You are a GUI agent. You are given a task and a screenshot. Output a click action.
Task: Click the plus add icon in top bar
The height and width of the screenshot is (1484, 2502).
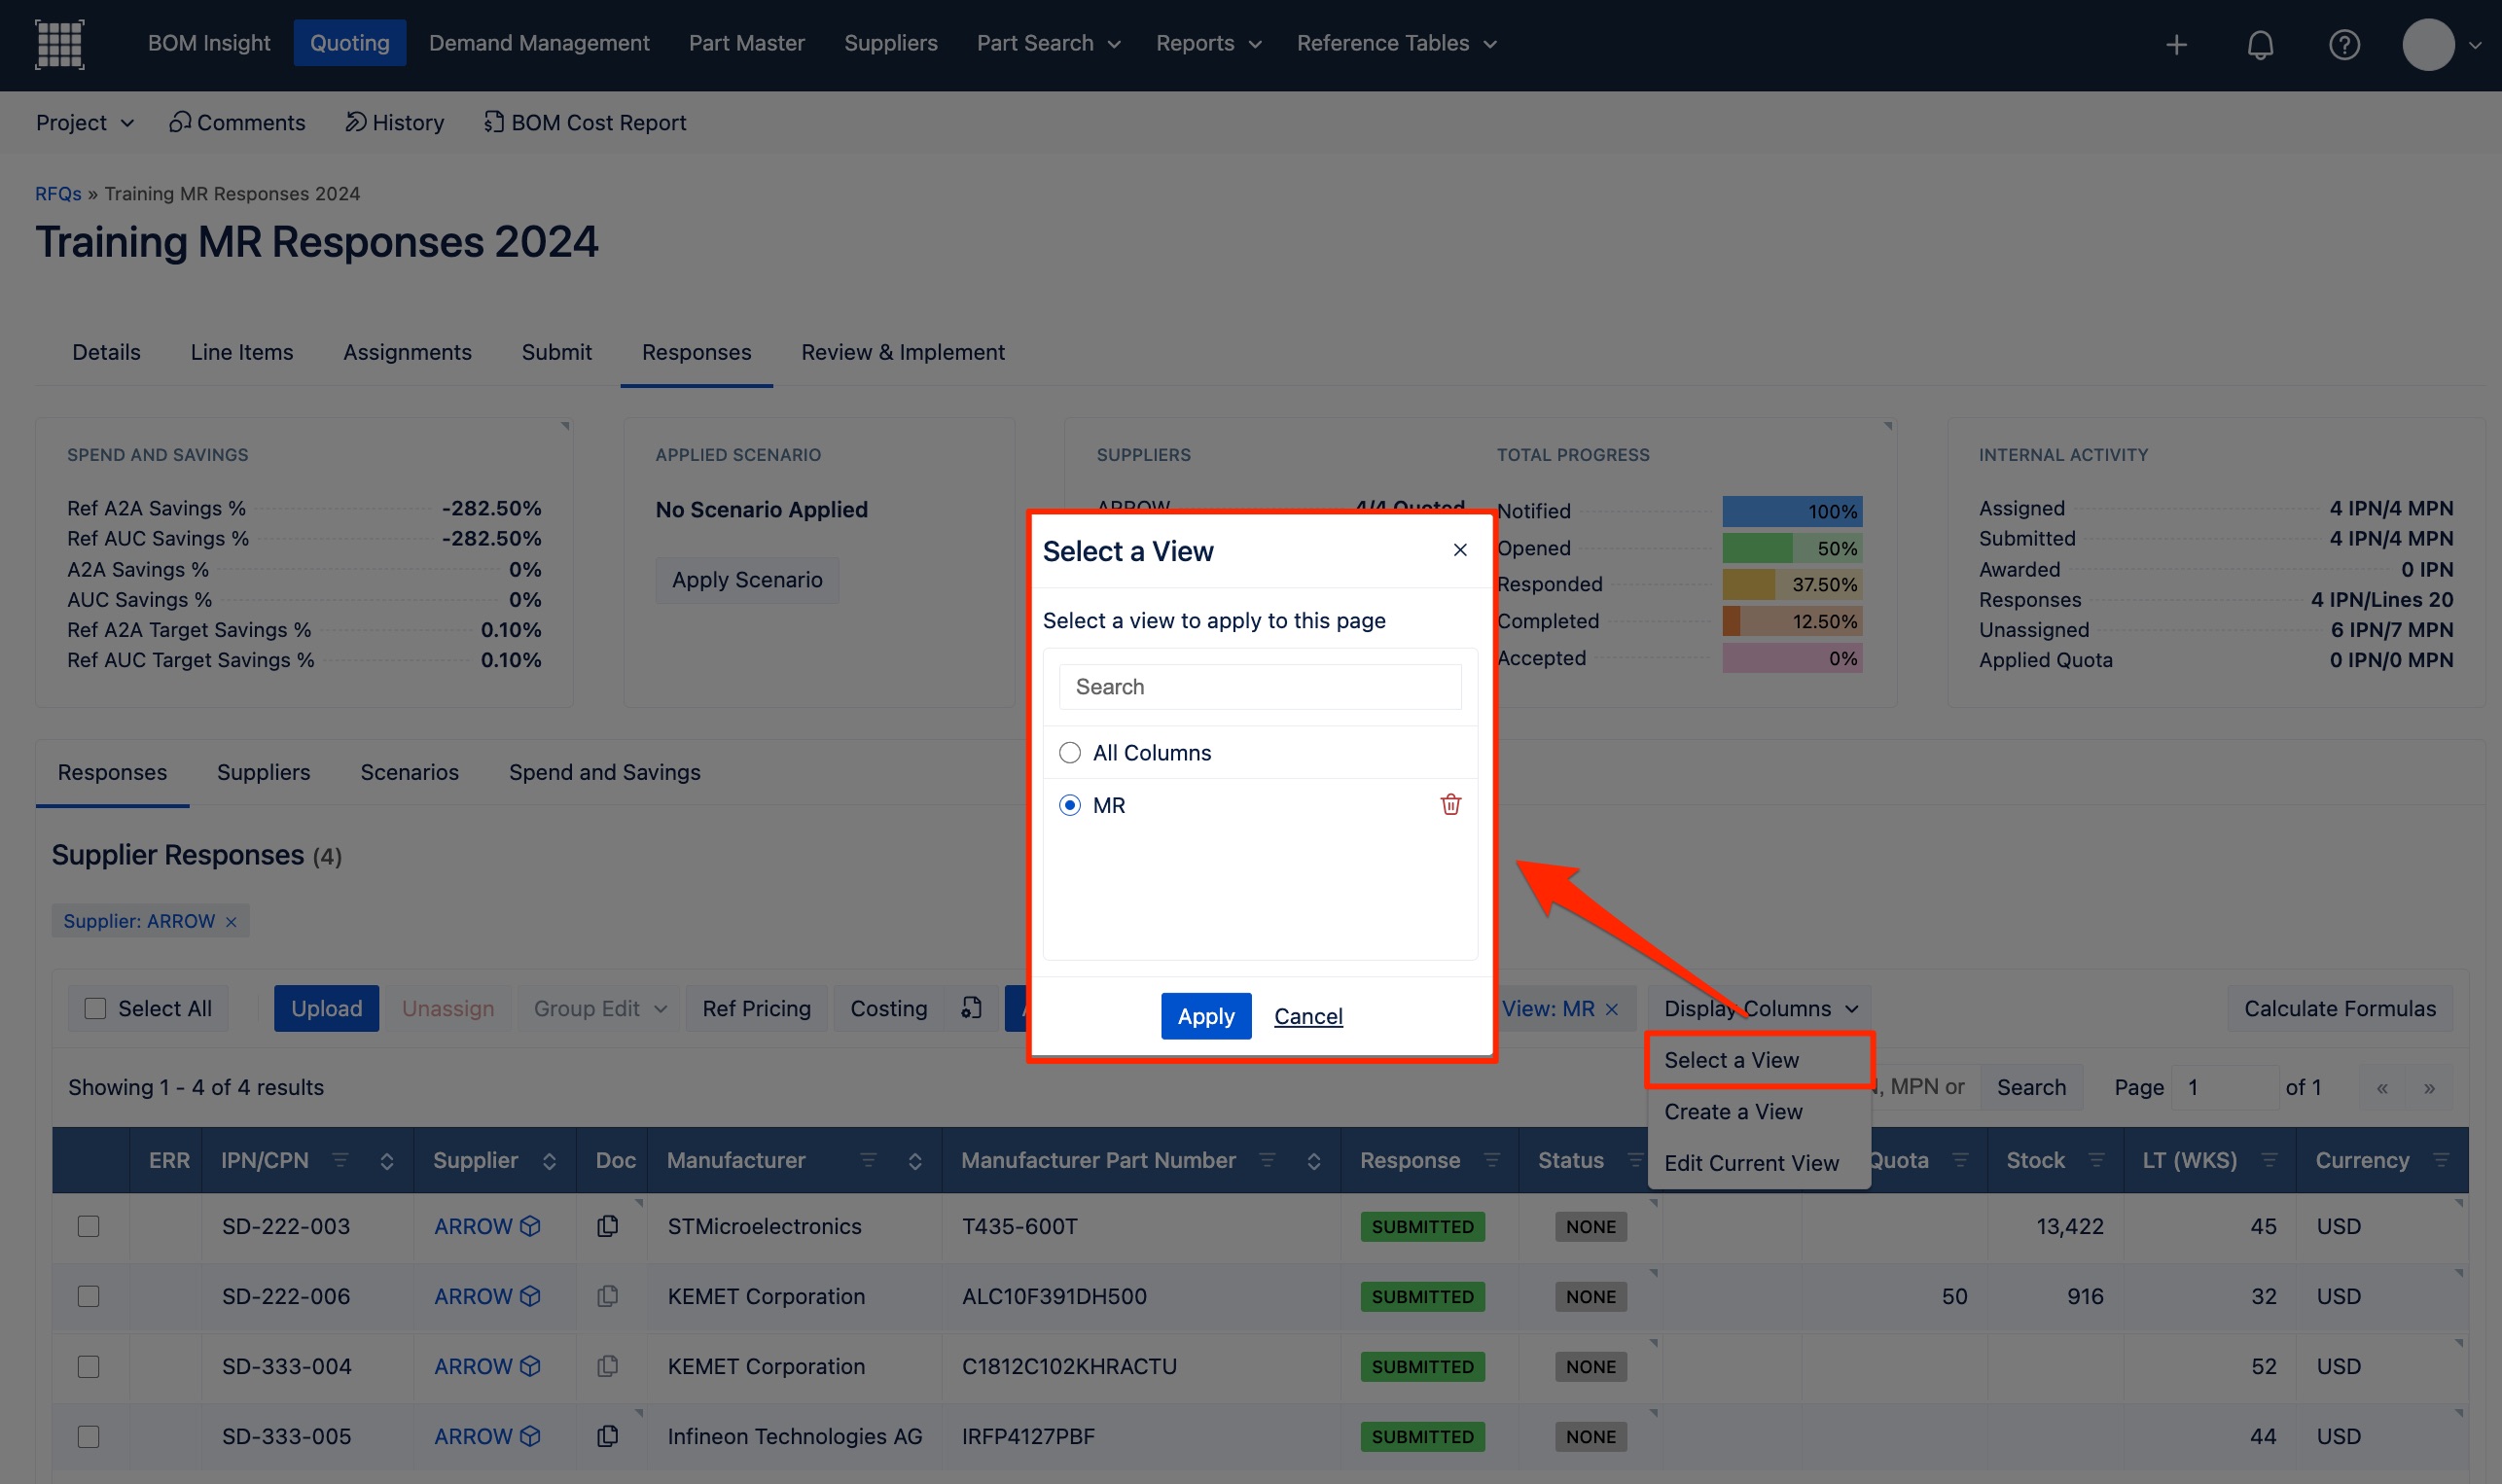coord(2176,44)
